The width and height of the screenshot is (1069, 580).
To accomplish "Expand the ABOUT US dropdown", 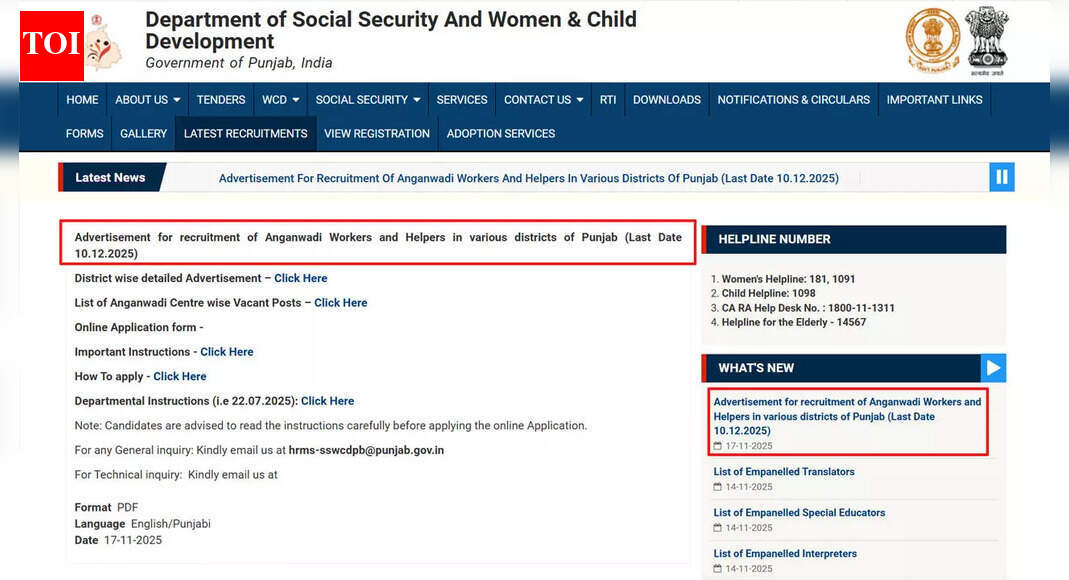I will pos(147,99).
